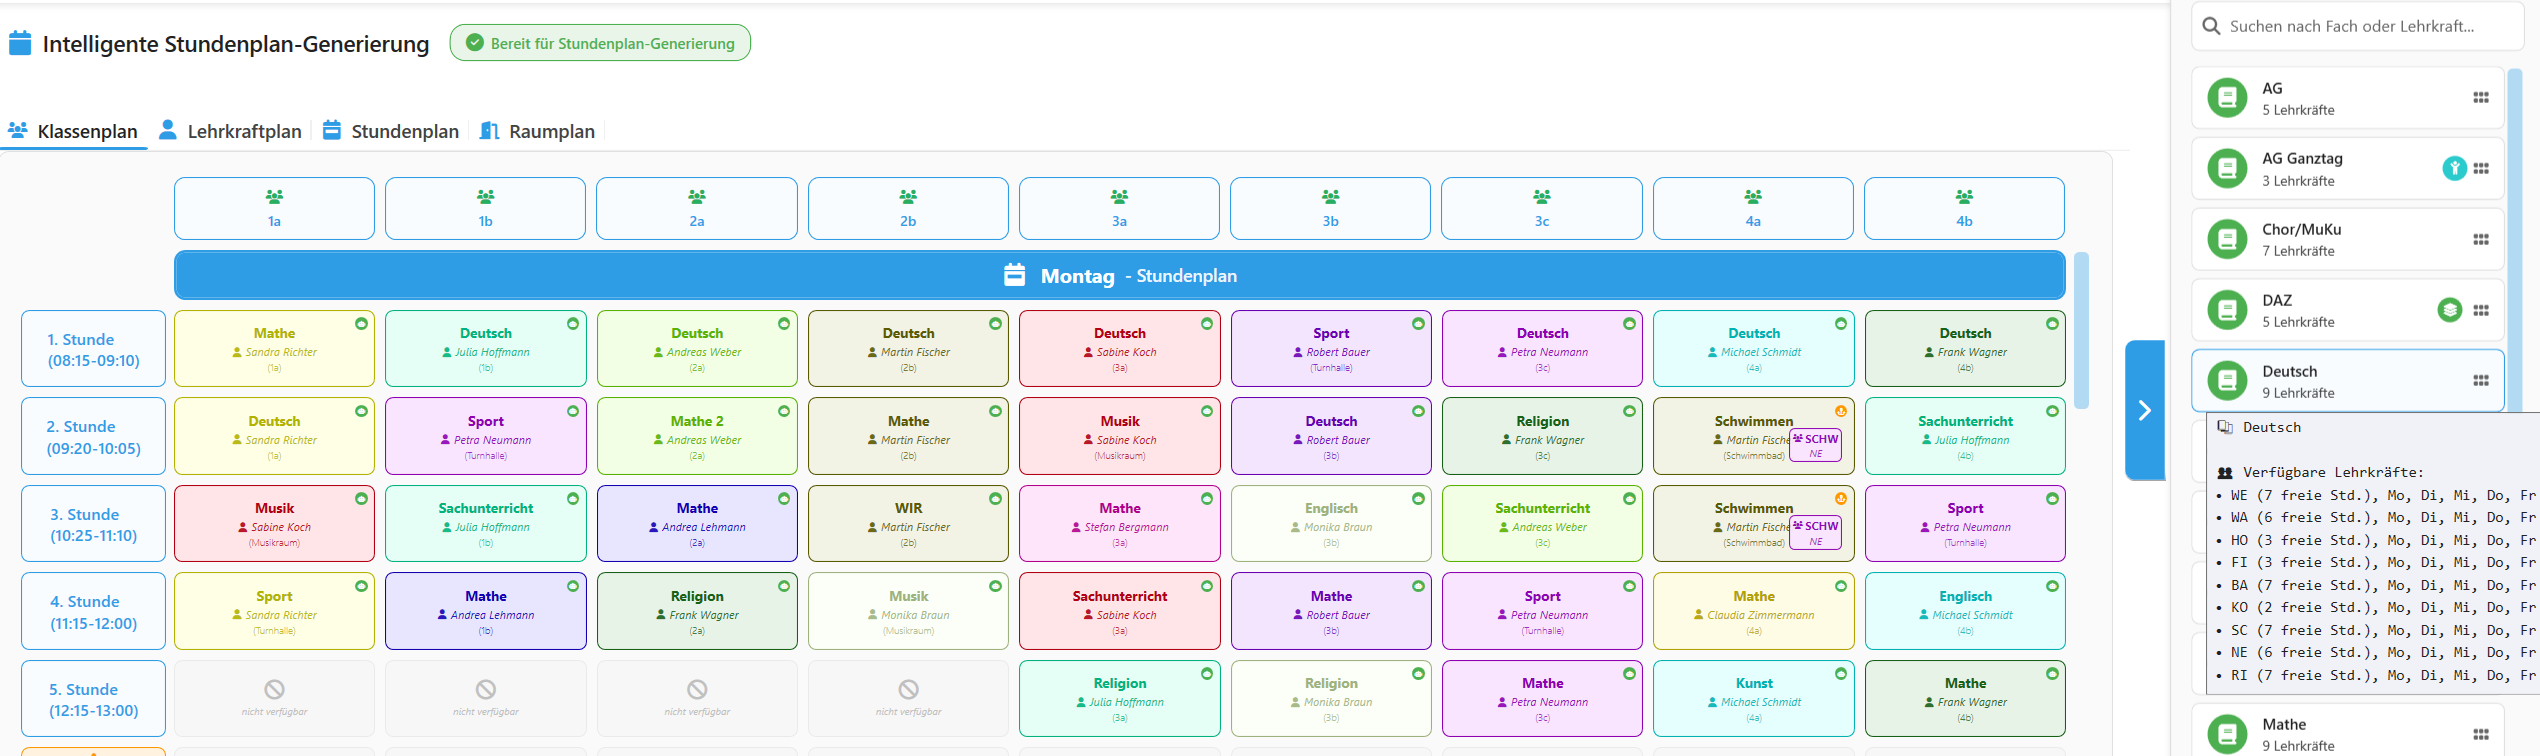Click the DAZ subject book icon
2540x756 pixels.
2227,311
